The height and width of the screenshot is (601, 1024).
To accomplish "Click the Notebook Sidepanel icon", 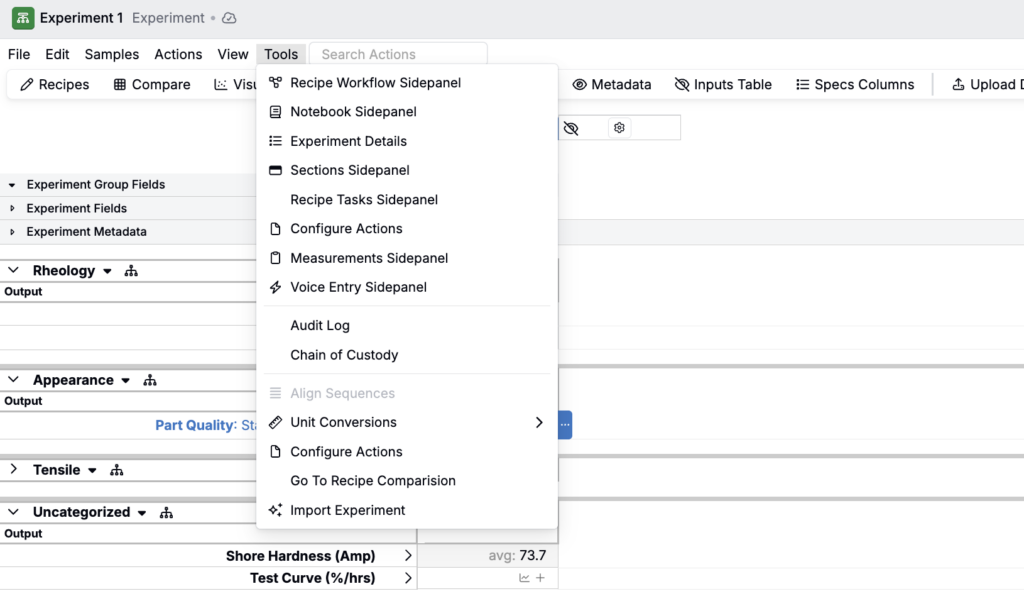I will pyautogui.click(x=275, y=112).
